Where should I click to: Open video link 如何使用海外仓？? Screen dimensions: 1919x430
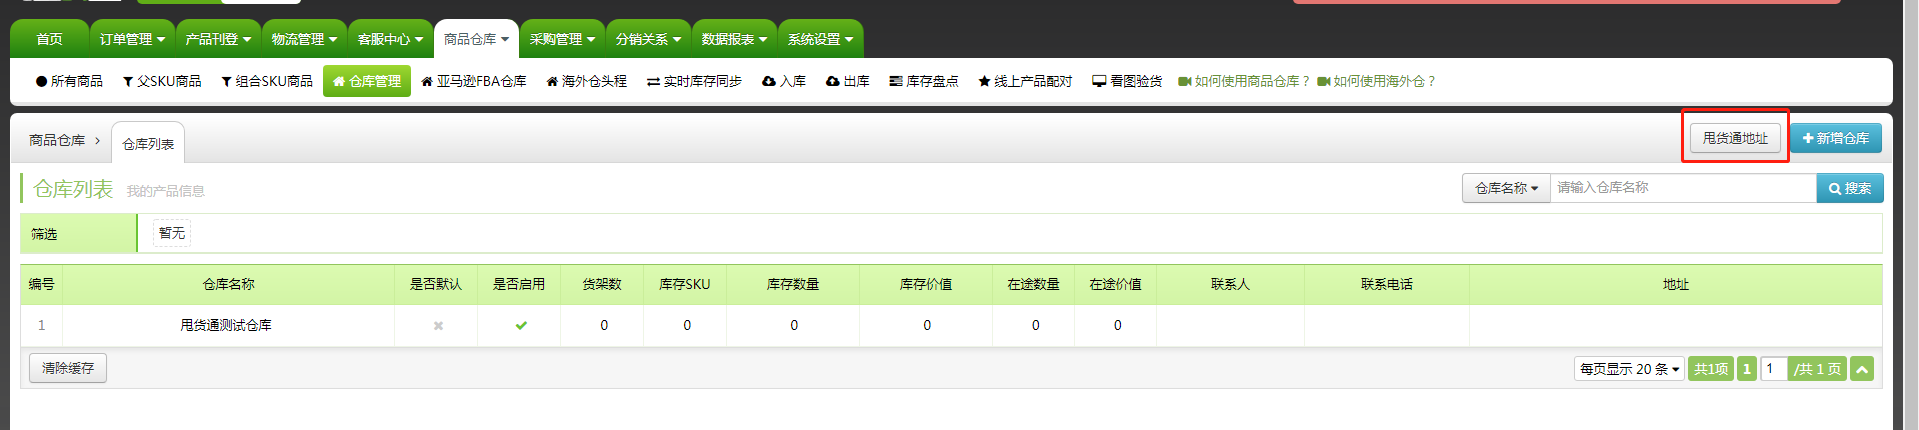point(1376,81)
